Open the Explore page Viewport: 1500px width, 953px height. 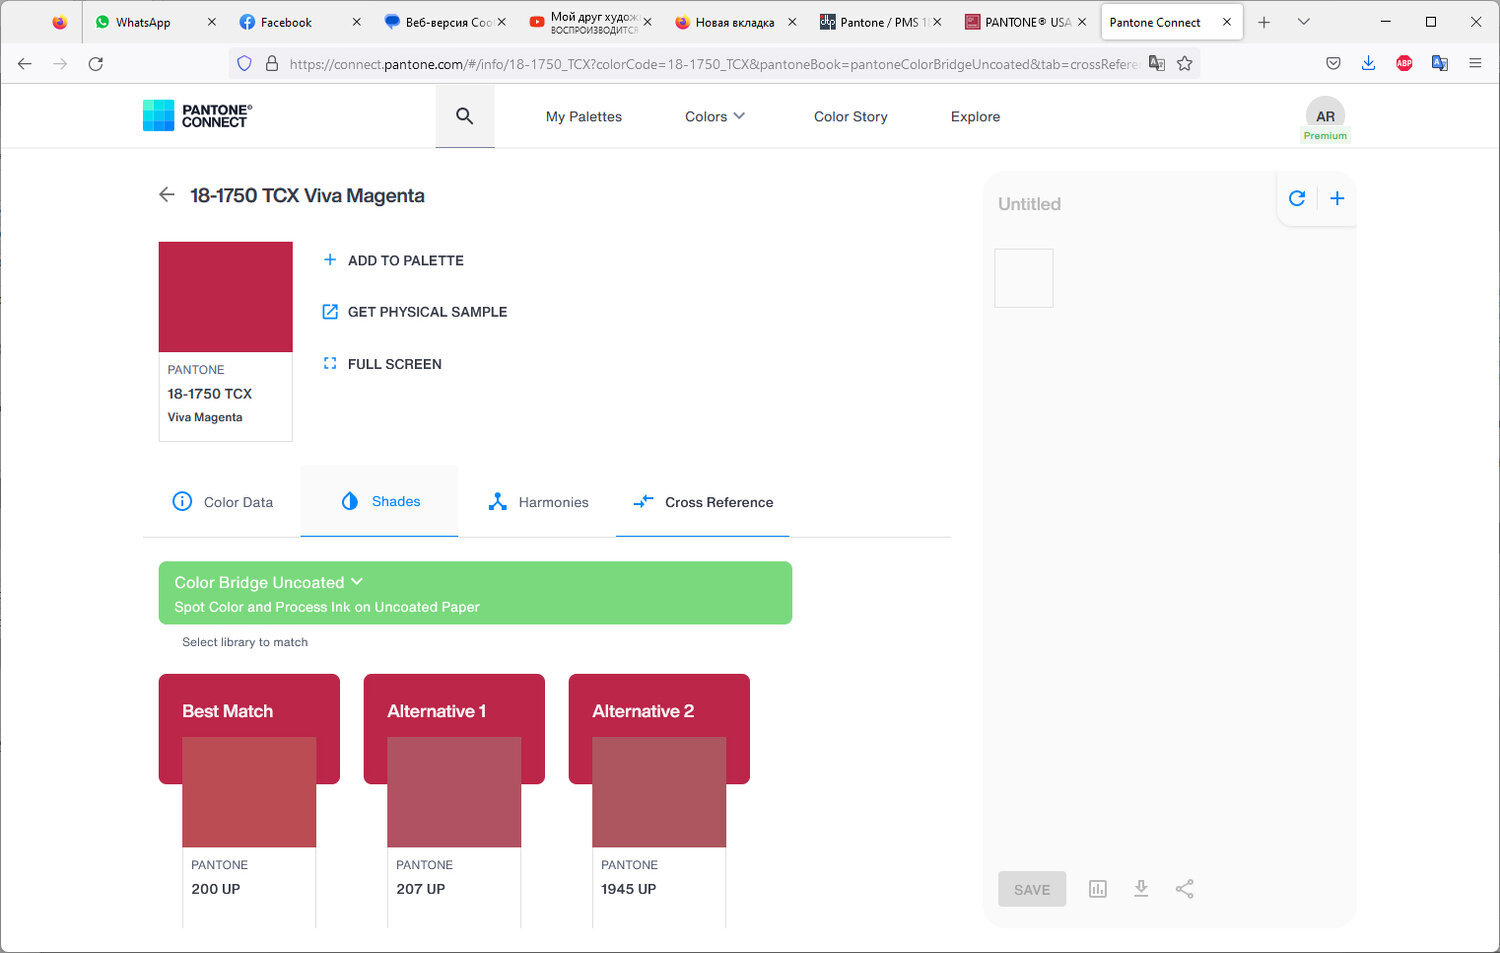click(x=975, y=117)
